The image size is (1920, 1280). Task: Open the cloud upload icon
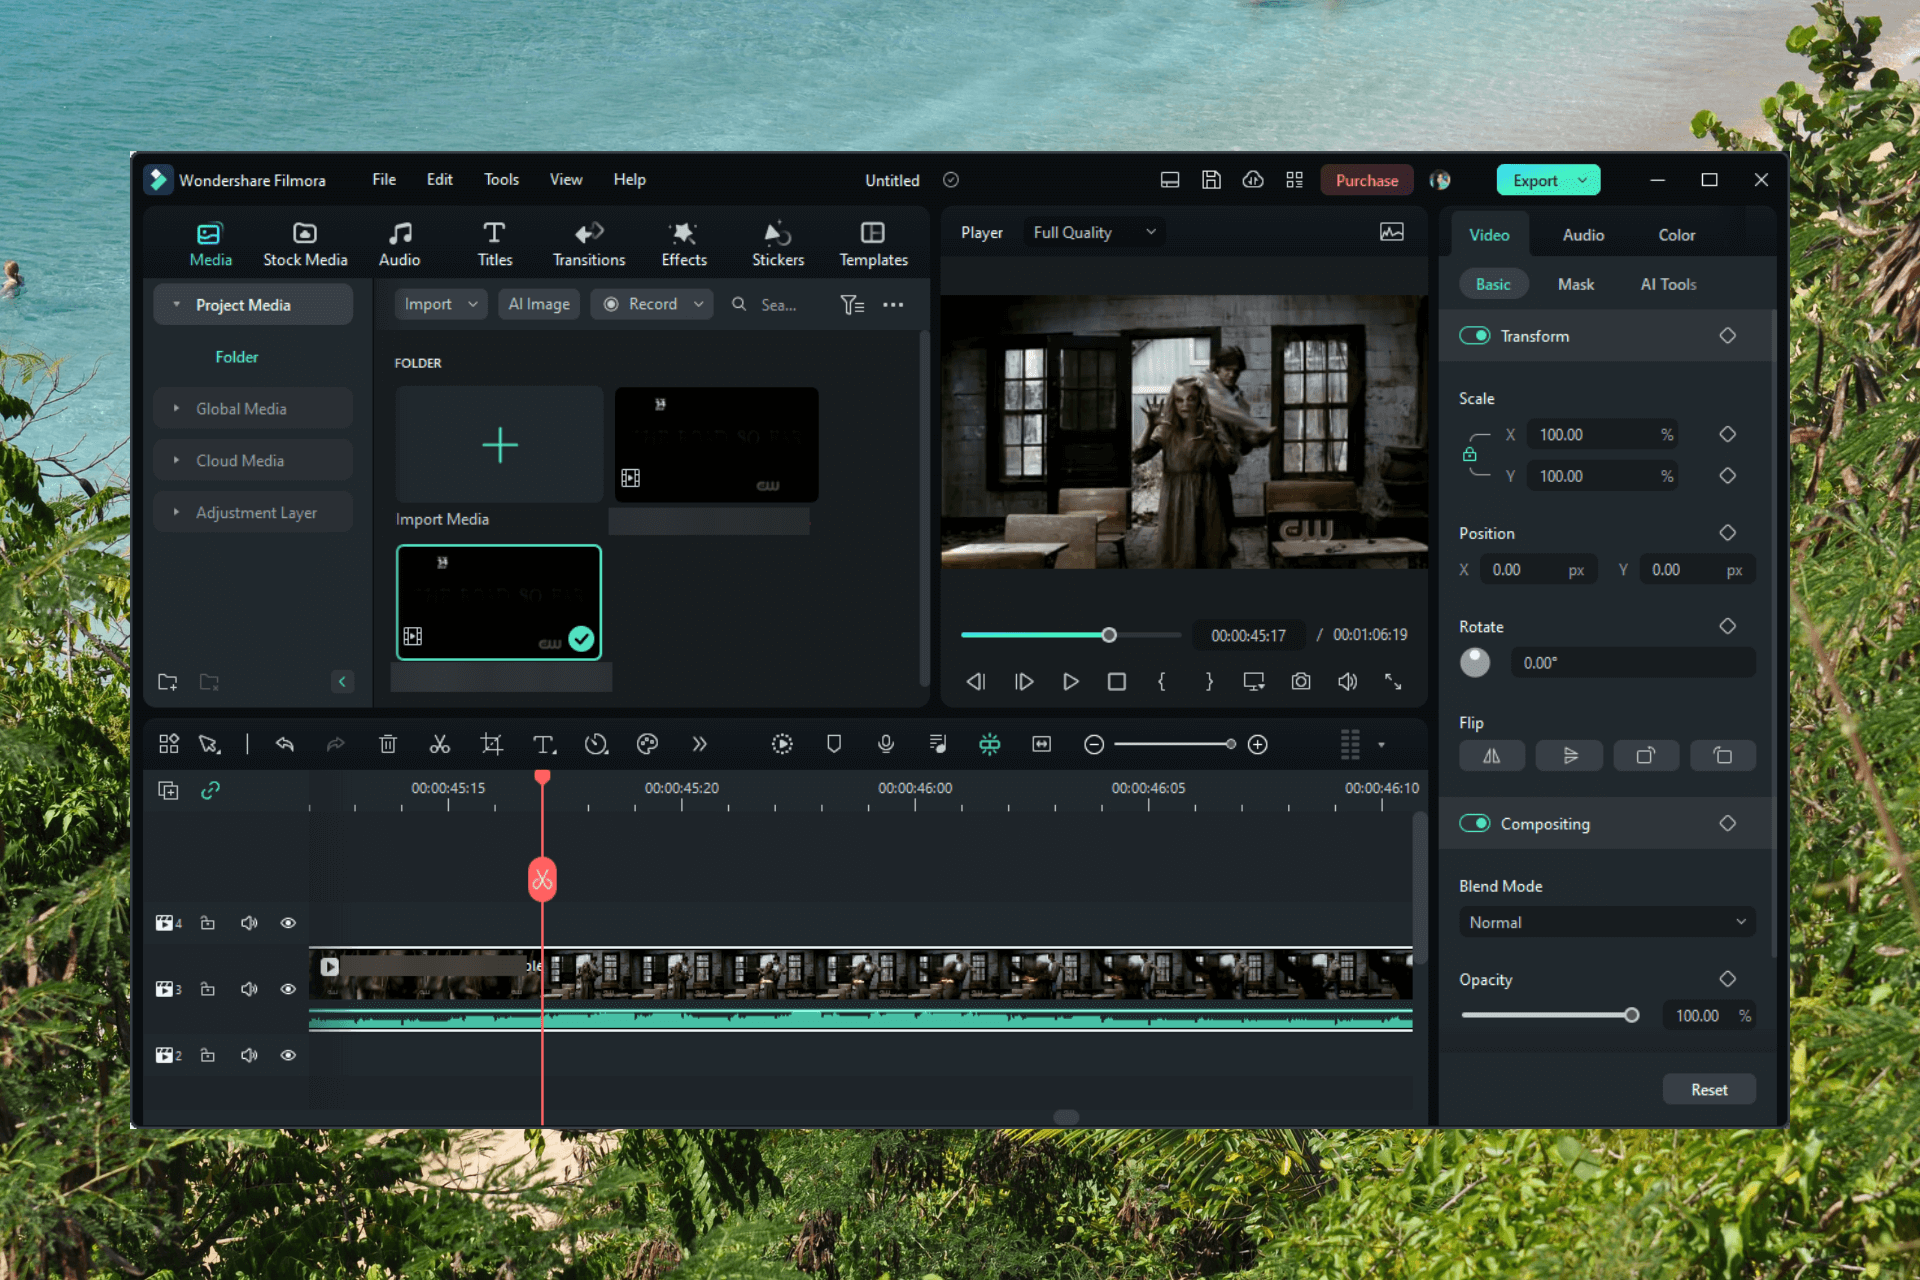1253,180
